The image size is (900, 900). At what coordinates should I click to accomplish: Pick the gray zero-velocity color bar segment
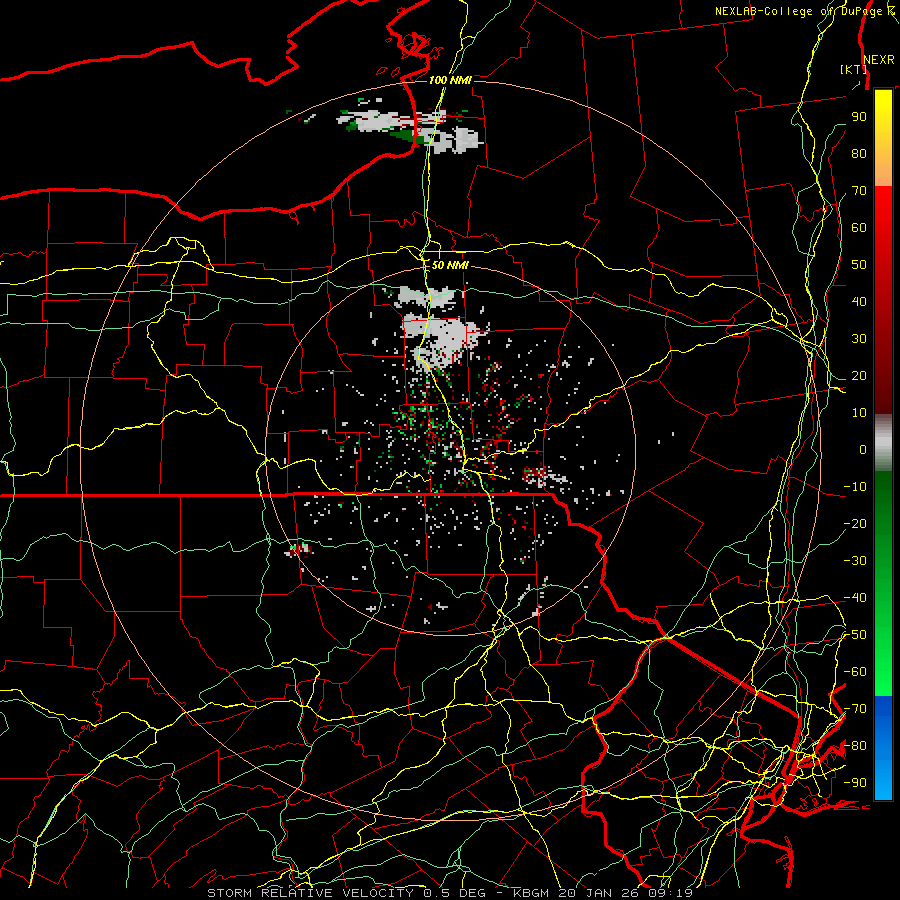(883, 443)
